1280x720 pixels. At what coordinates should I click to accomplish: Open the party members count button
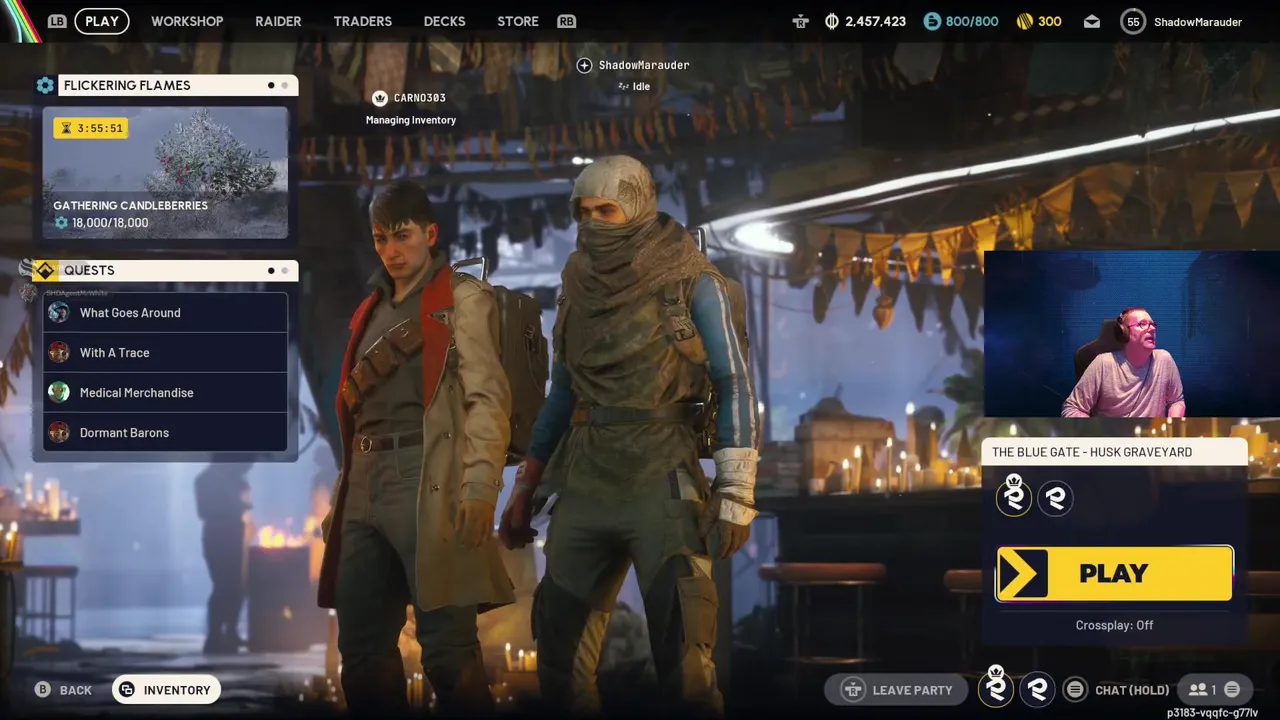(x=1214, y=690)
